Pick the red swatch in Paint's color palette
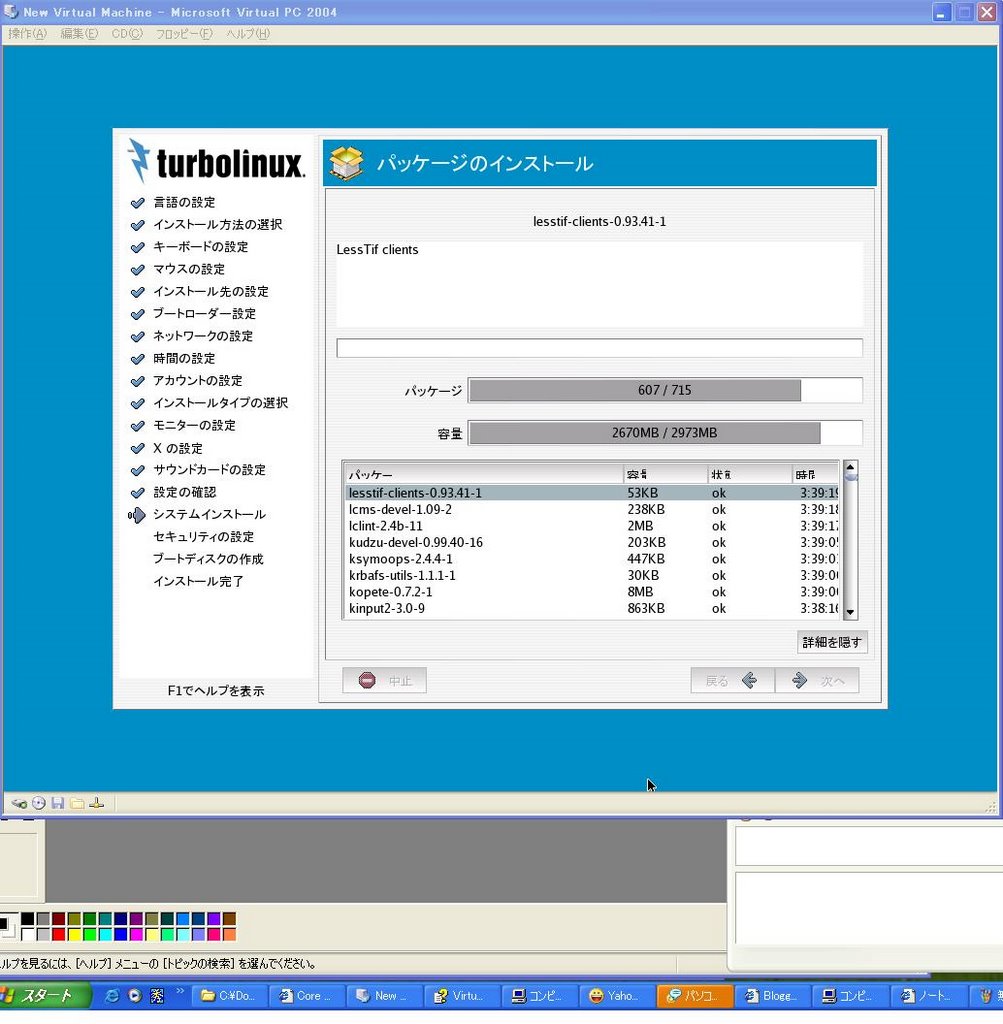 (x=59, y=935)
